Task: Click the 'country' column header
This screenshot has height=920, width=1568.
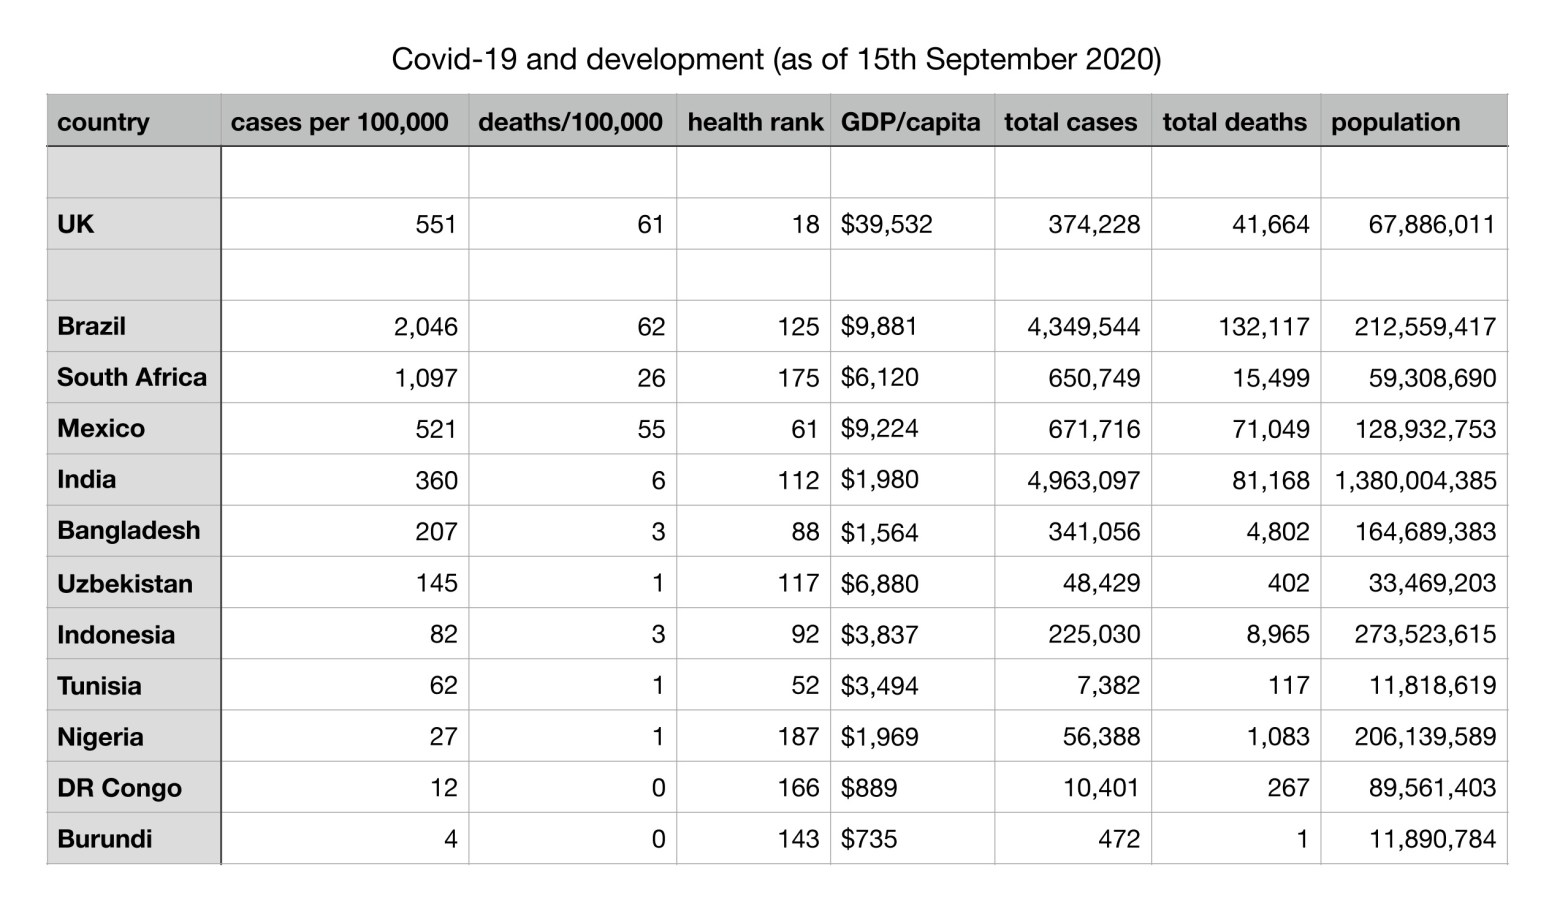Action: point(104,122)
